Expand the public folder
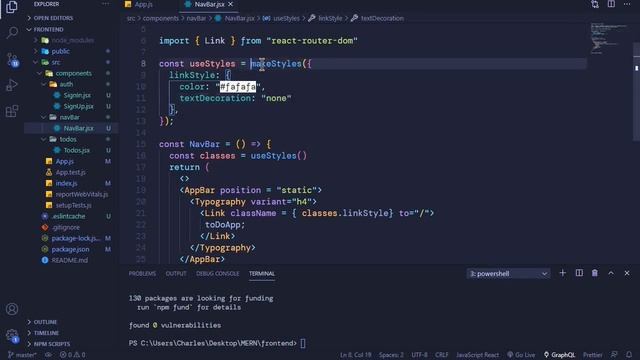640x360 pixels. pos(60,51)
